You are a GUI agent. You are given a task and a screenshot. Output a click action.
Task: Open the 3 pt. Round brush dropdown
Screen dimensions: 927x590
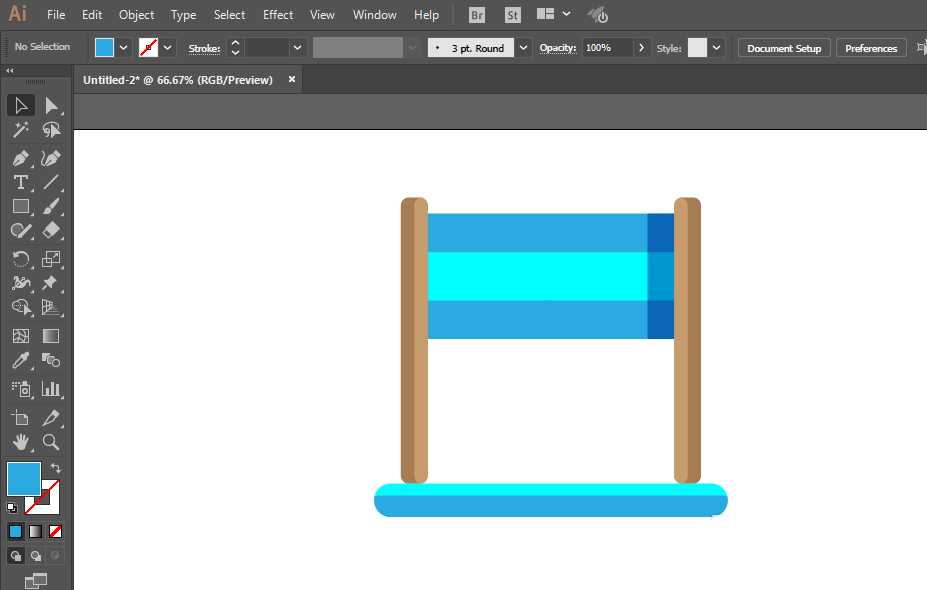coord(523,47)
